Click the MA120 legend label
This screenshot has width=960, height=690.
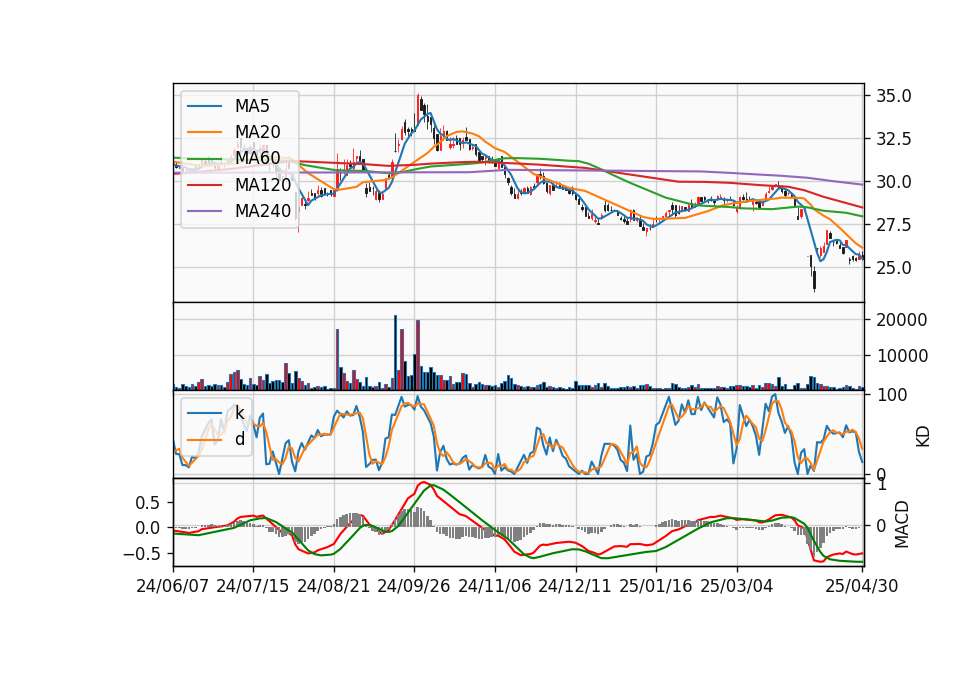pyautogui.click(x=263, y=185)
